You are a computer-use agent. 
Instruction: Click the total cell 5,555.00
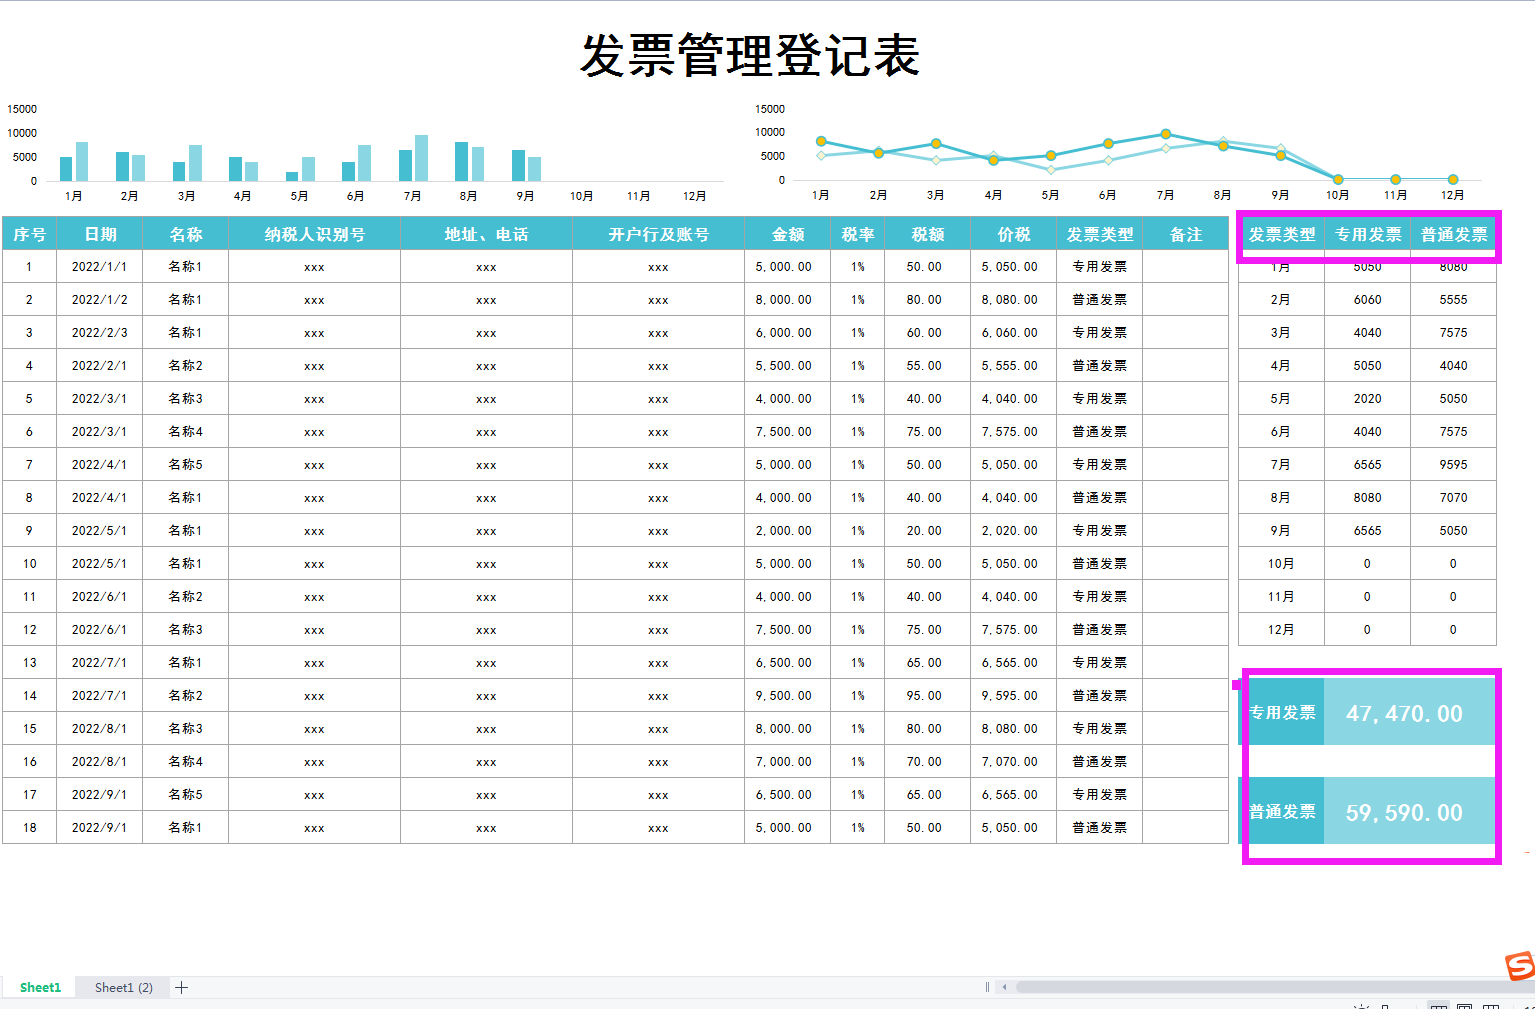(1013, 366)
